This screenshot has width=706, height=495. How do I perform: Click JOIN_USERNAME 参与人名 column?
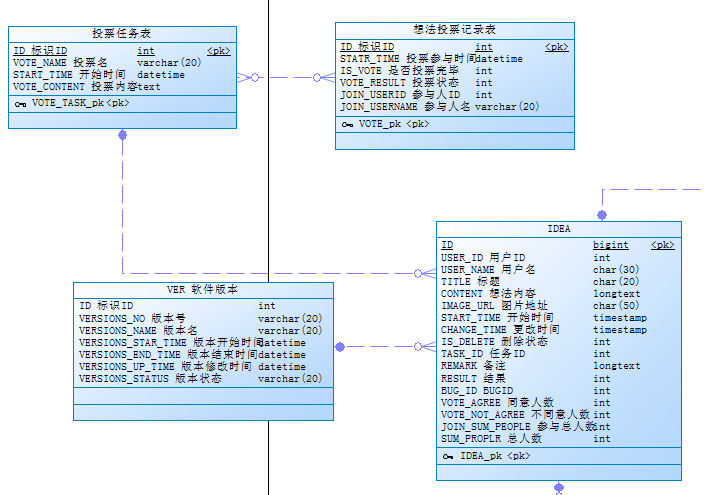click(x=405, y=107)
